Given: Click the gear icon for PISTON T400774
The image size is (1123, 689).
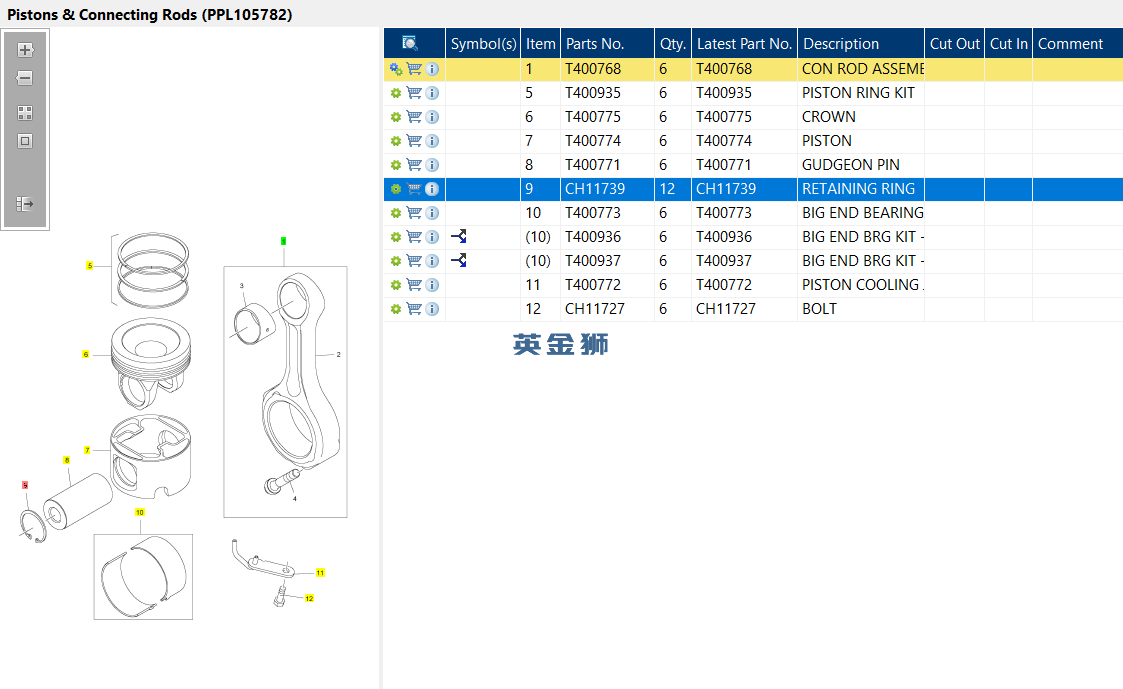Looking at the screenshot, I should click(396, 141).
